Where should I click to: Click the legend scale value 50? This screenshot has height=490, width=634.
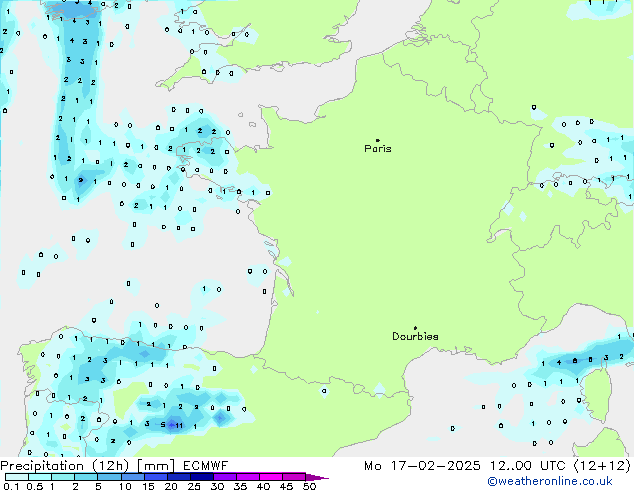pyautogui.click(x=309, y=486)
